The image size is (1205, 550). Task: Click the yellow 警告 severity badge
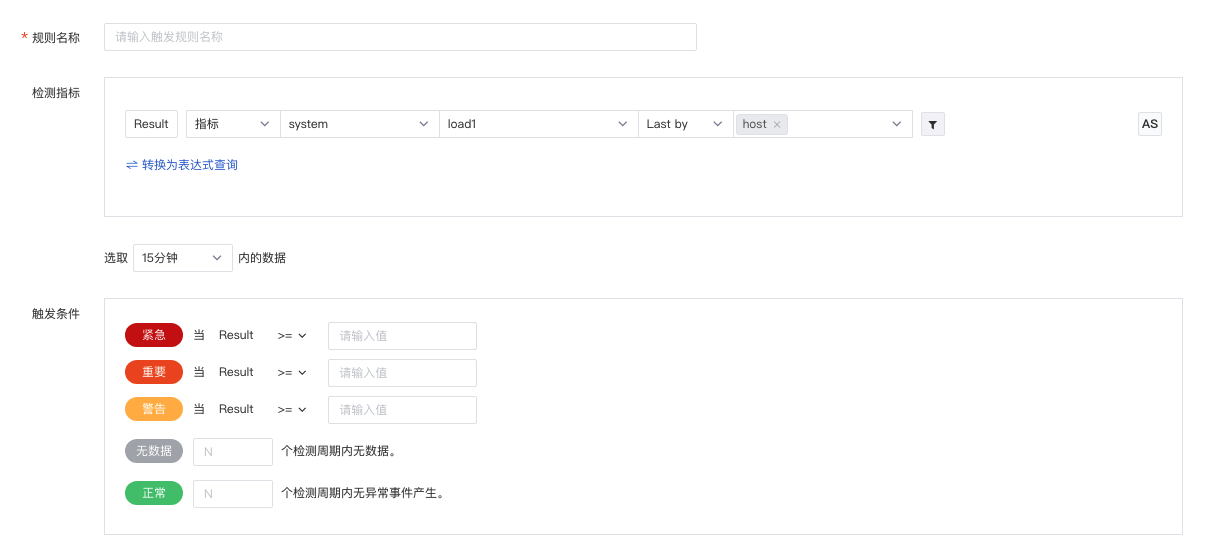[x=154, y=409]
